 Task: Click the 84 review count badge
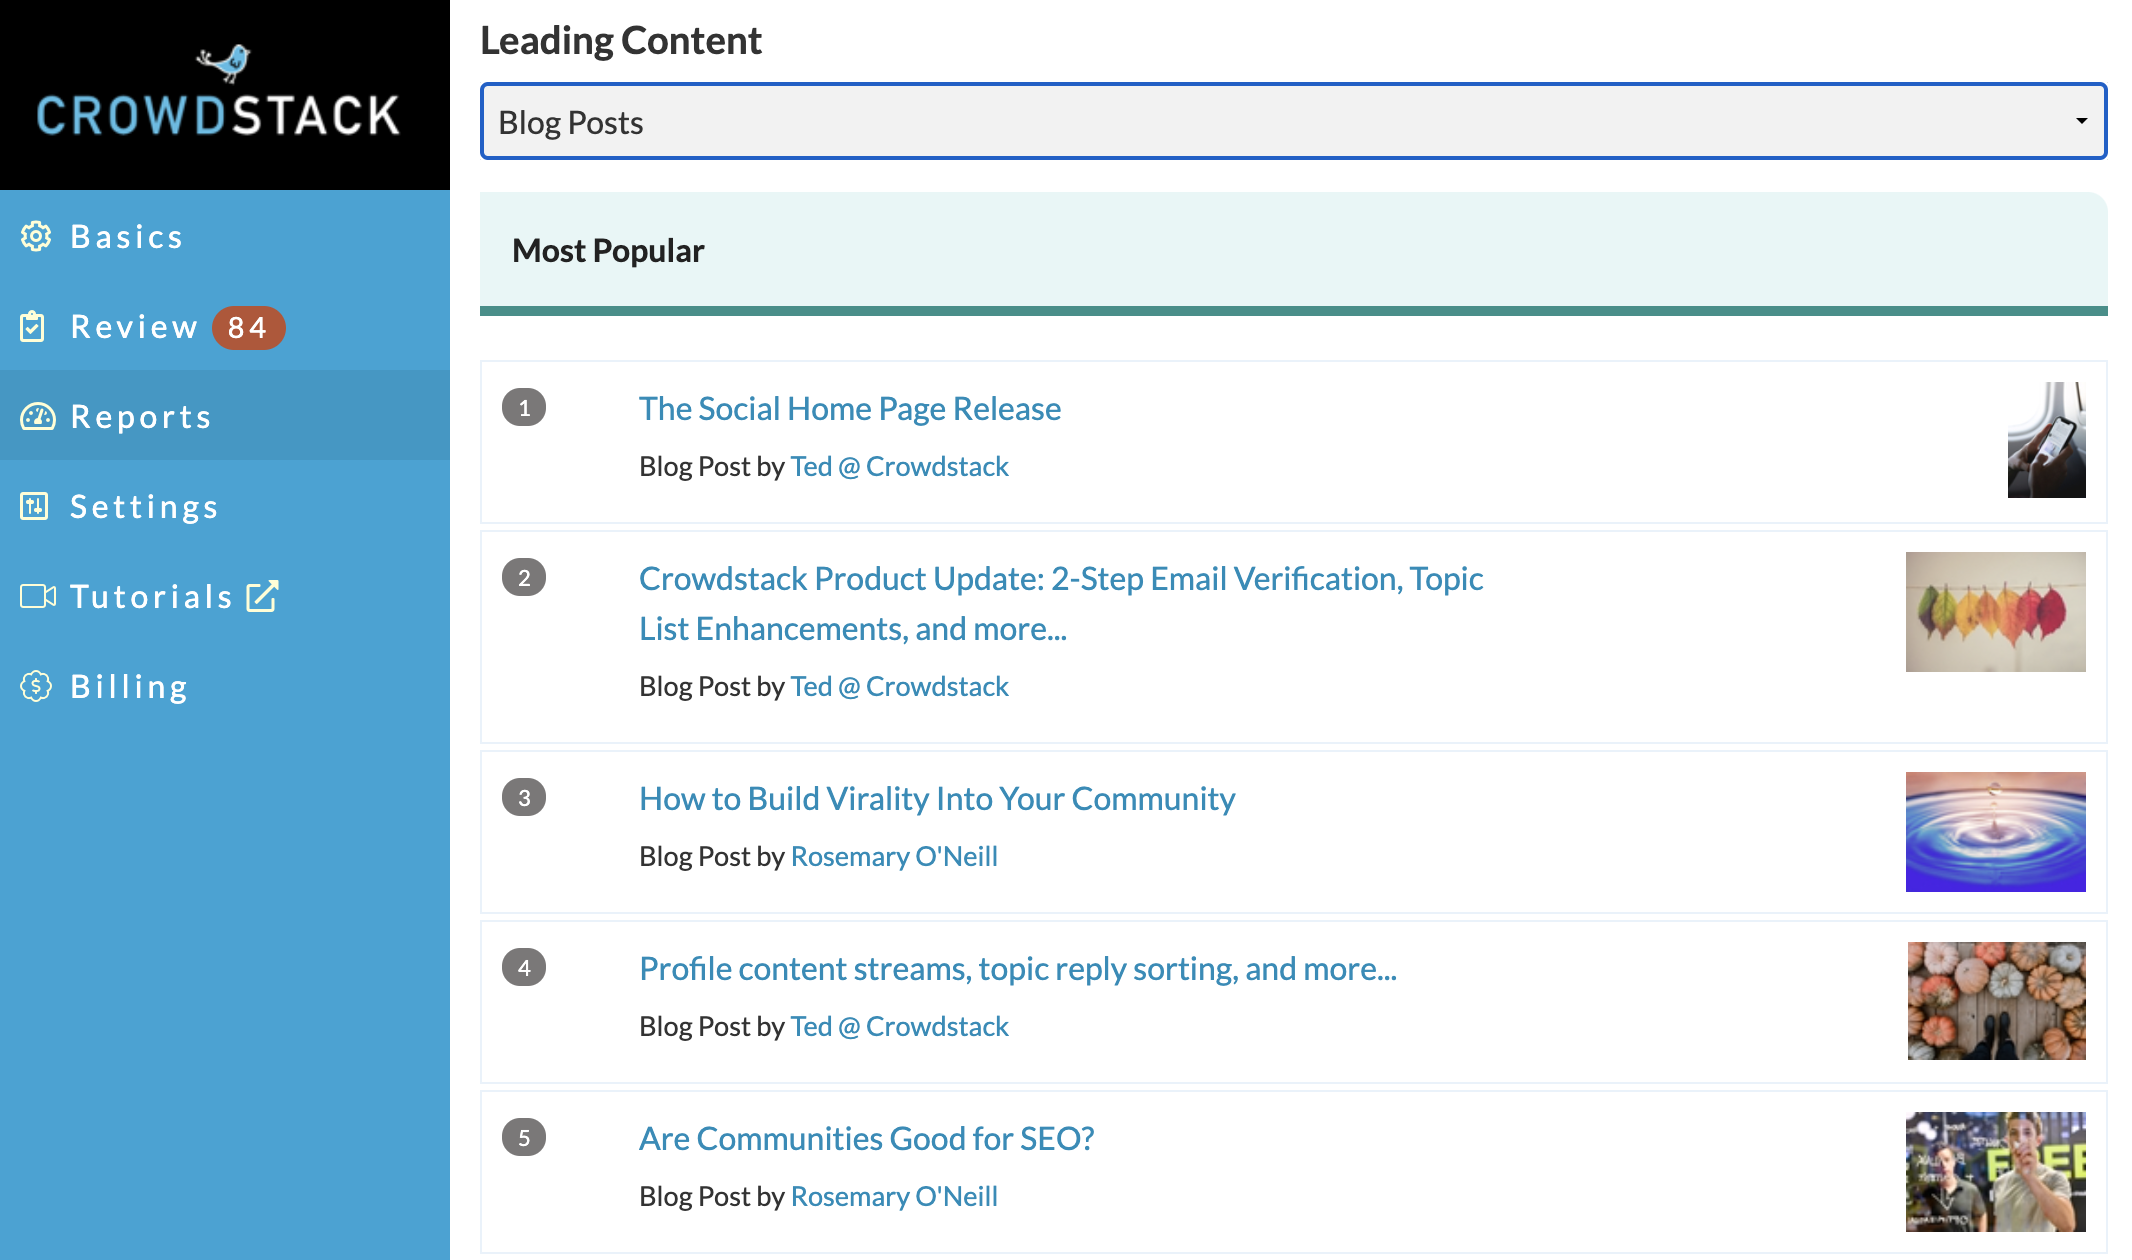coord(248,327)
